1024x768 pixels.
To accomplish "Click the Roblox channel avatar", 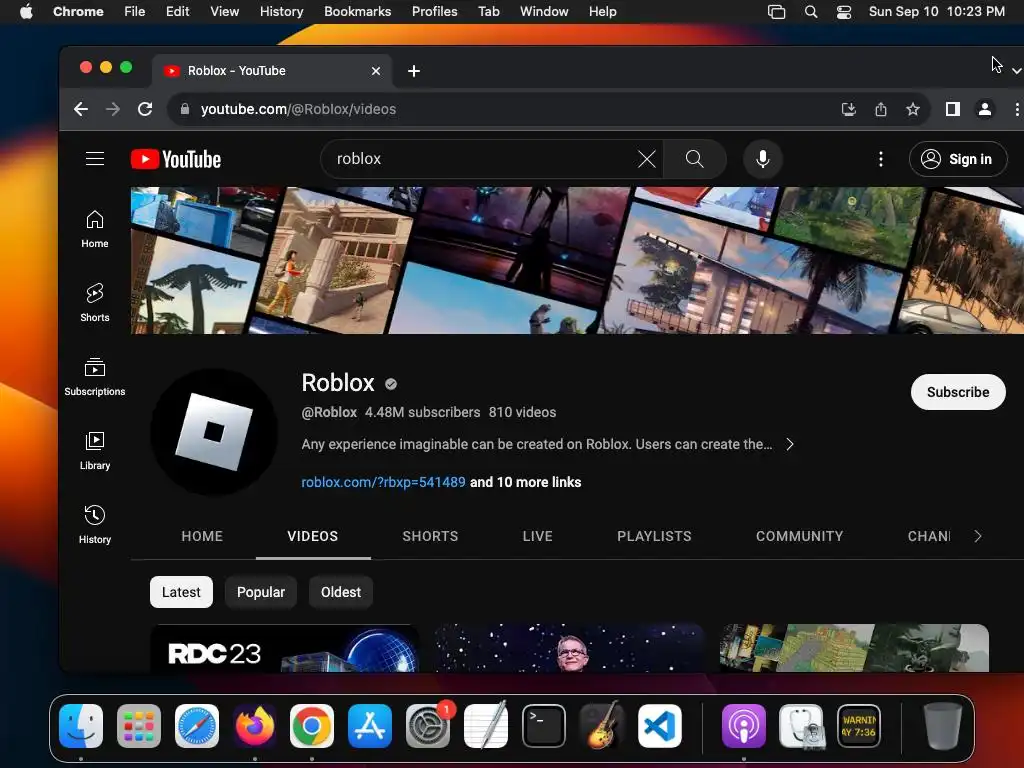I will (214, 432).
